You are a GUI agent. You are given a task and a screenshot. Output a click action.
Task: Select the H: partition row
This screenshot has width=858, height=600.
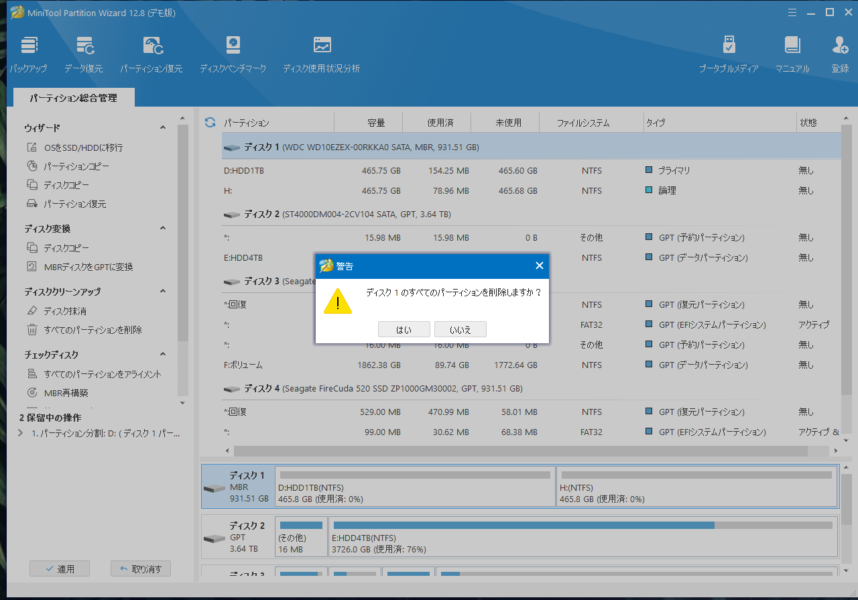click(531, 191)
